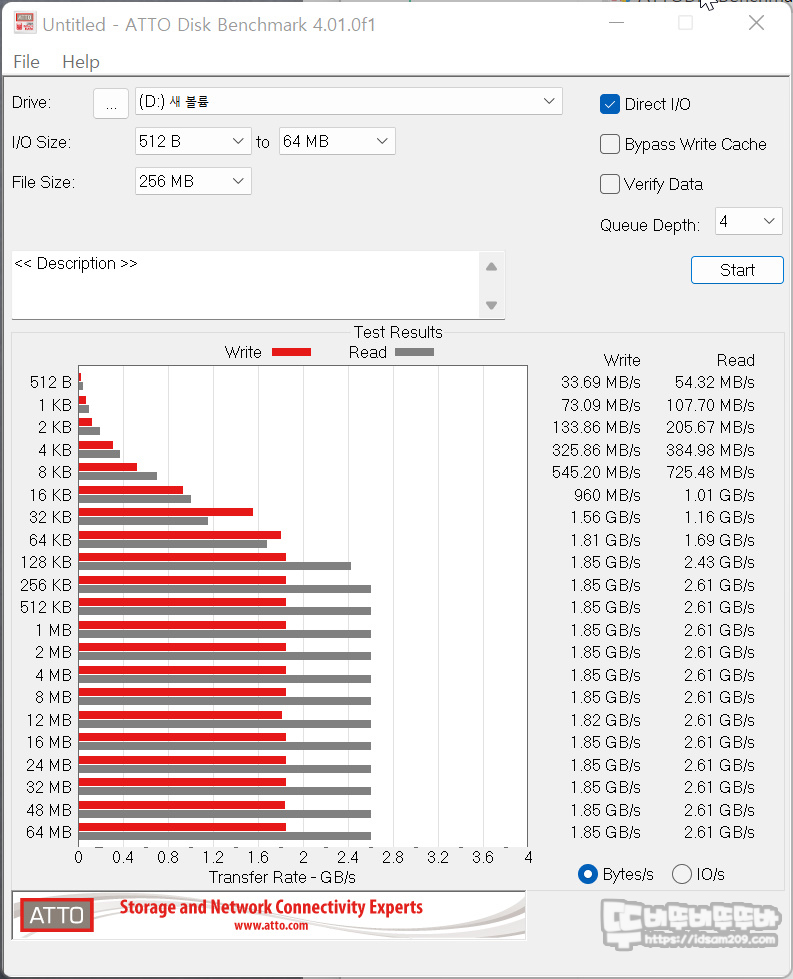
Task: Click the 325.86 MB/s write value
Action: coord(596,450)
